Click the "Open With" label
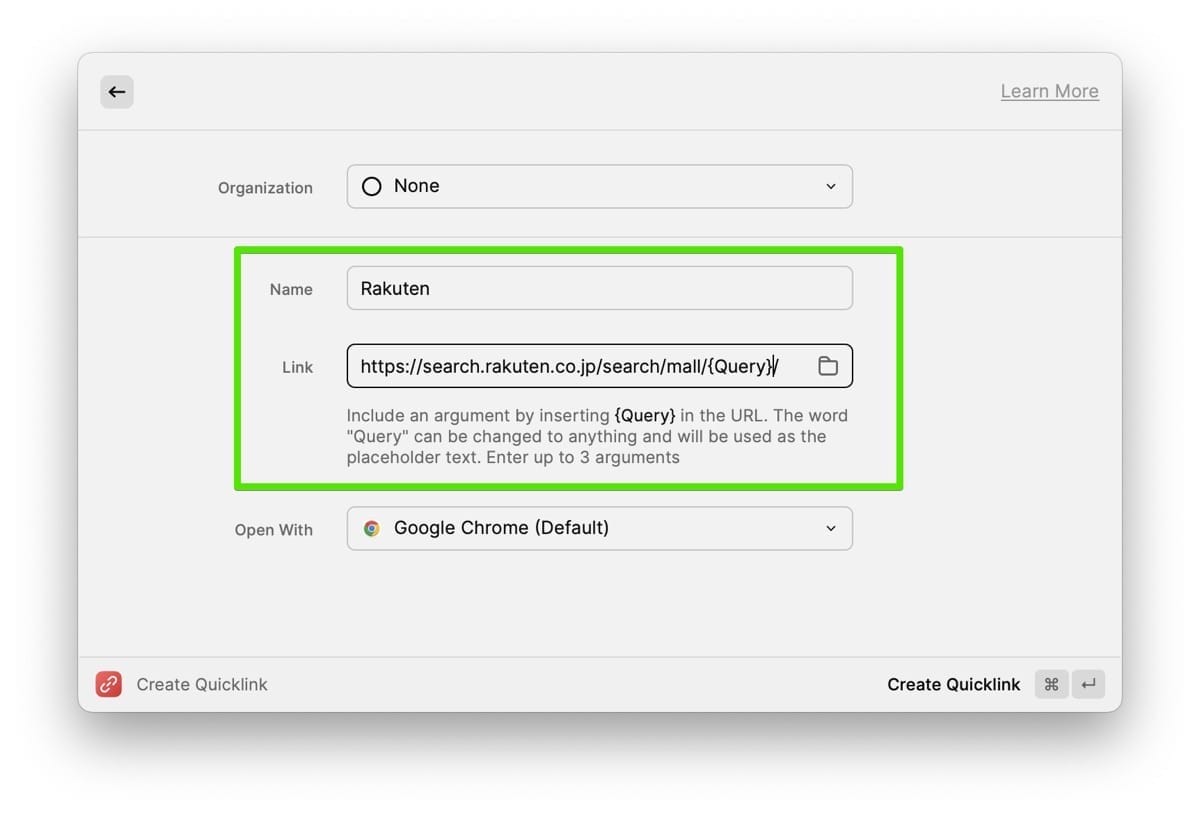This screenshot has width=1200, height=815. pos(274,530)
